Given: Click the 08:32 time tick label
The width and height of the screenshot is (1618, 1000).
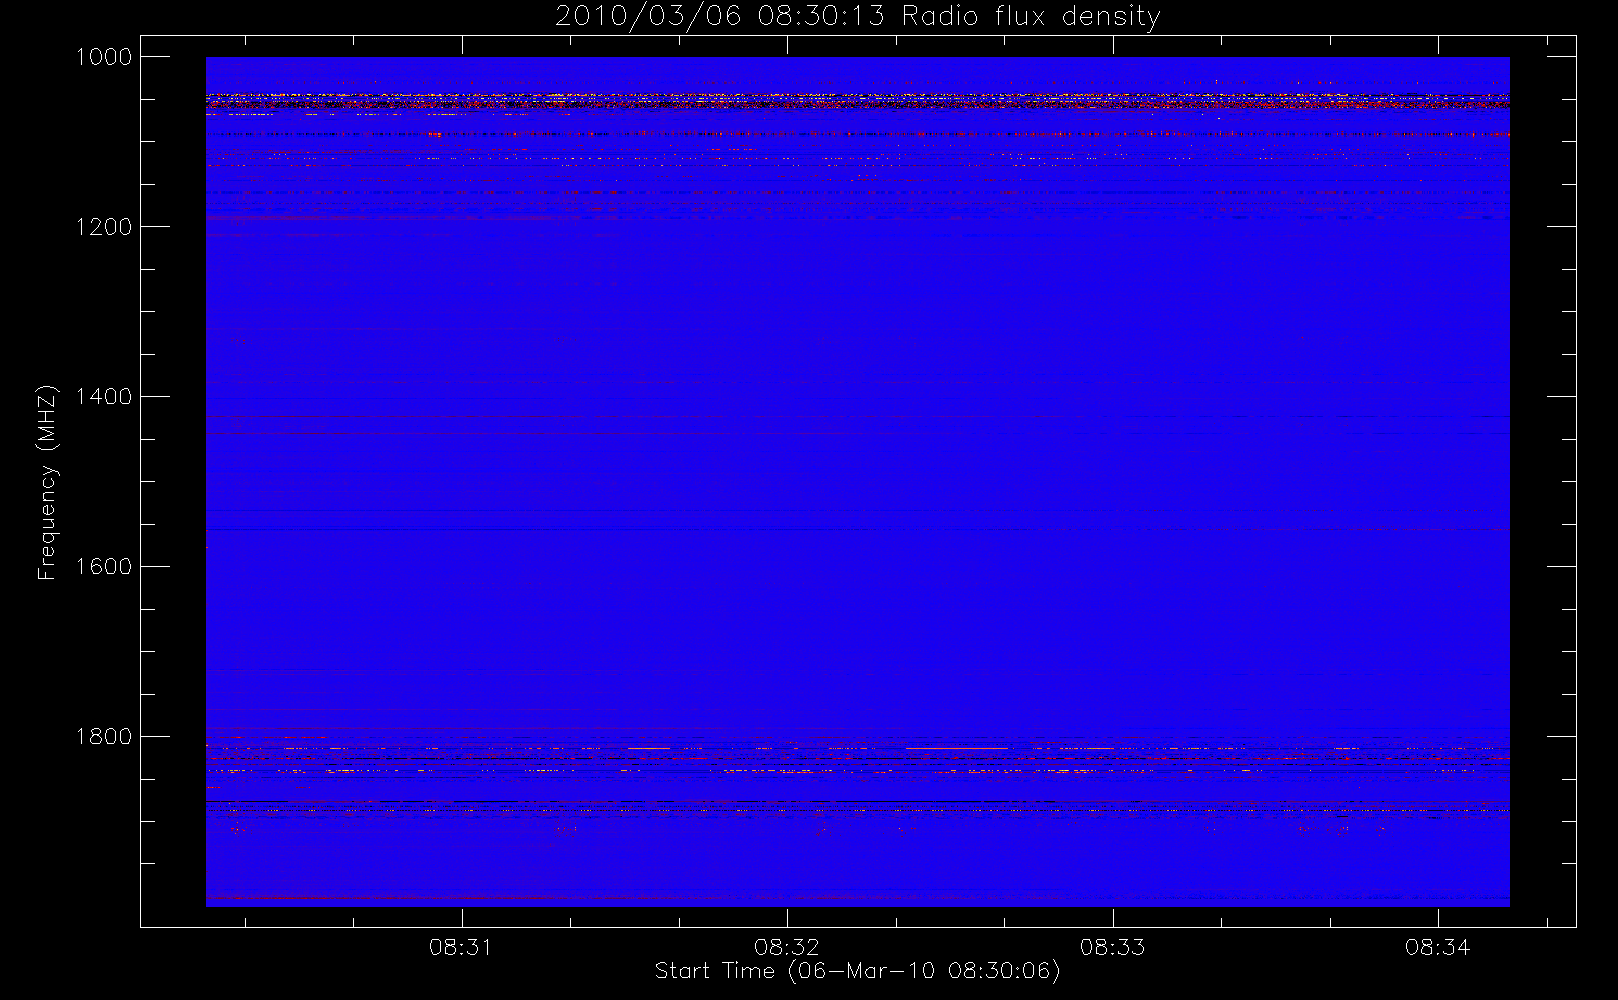Looking at the screenshot, I should pyautogui.click(x=787, y=947).
